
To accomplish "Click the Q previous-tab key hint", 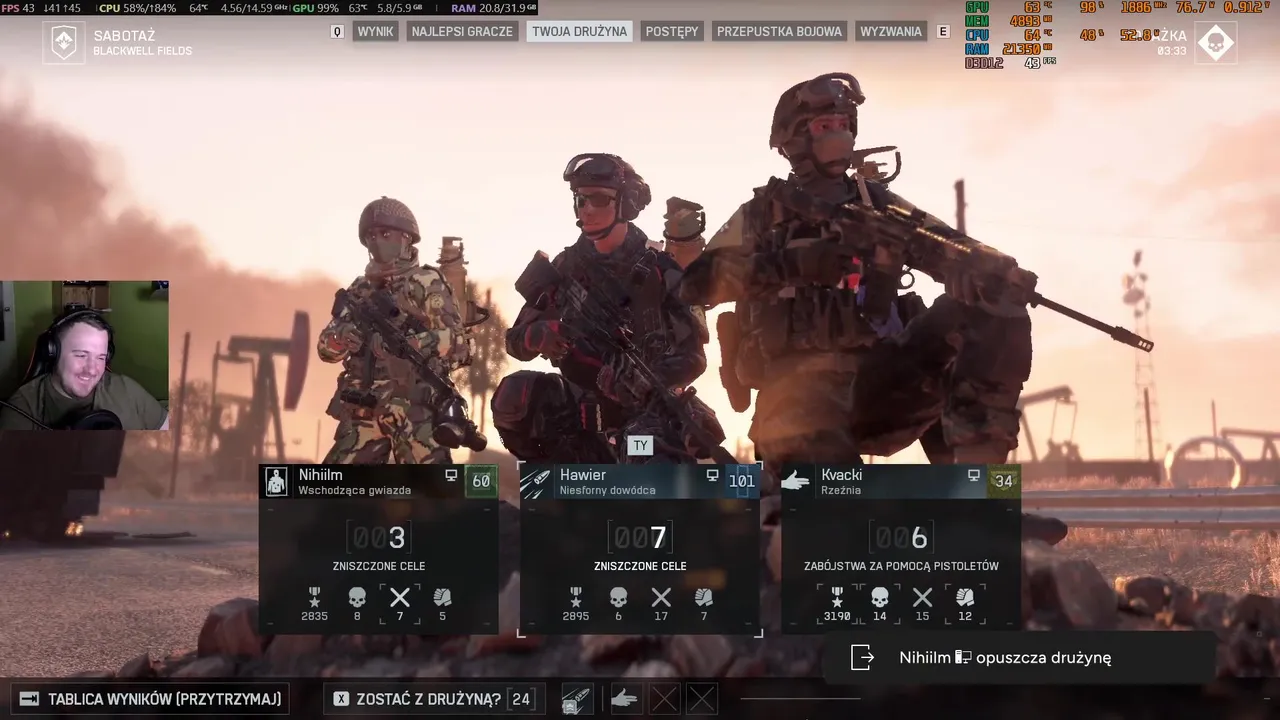I will tap(337, 31).
